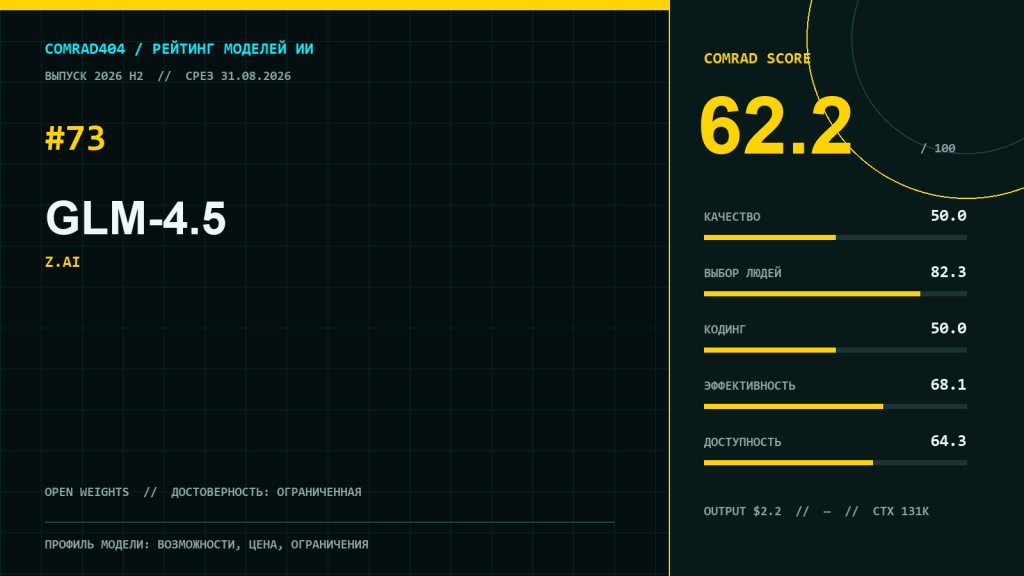
Task: Select the GLM-4.5 model title
Action: point(136,217)
